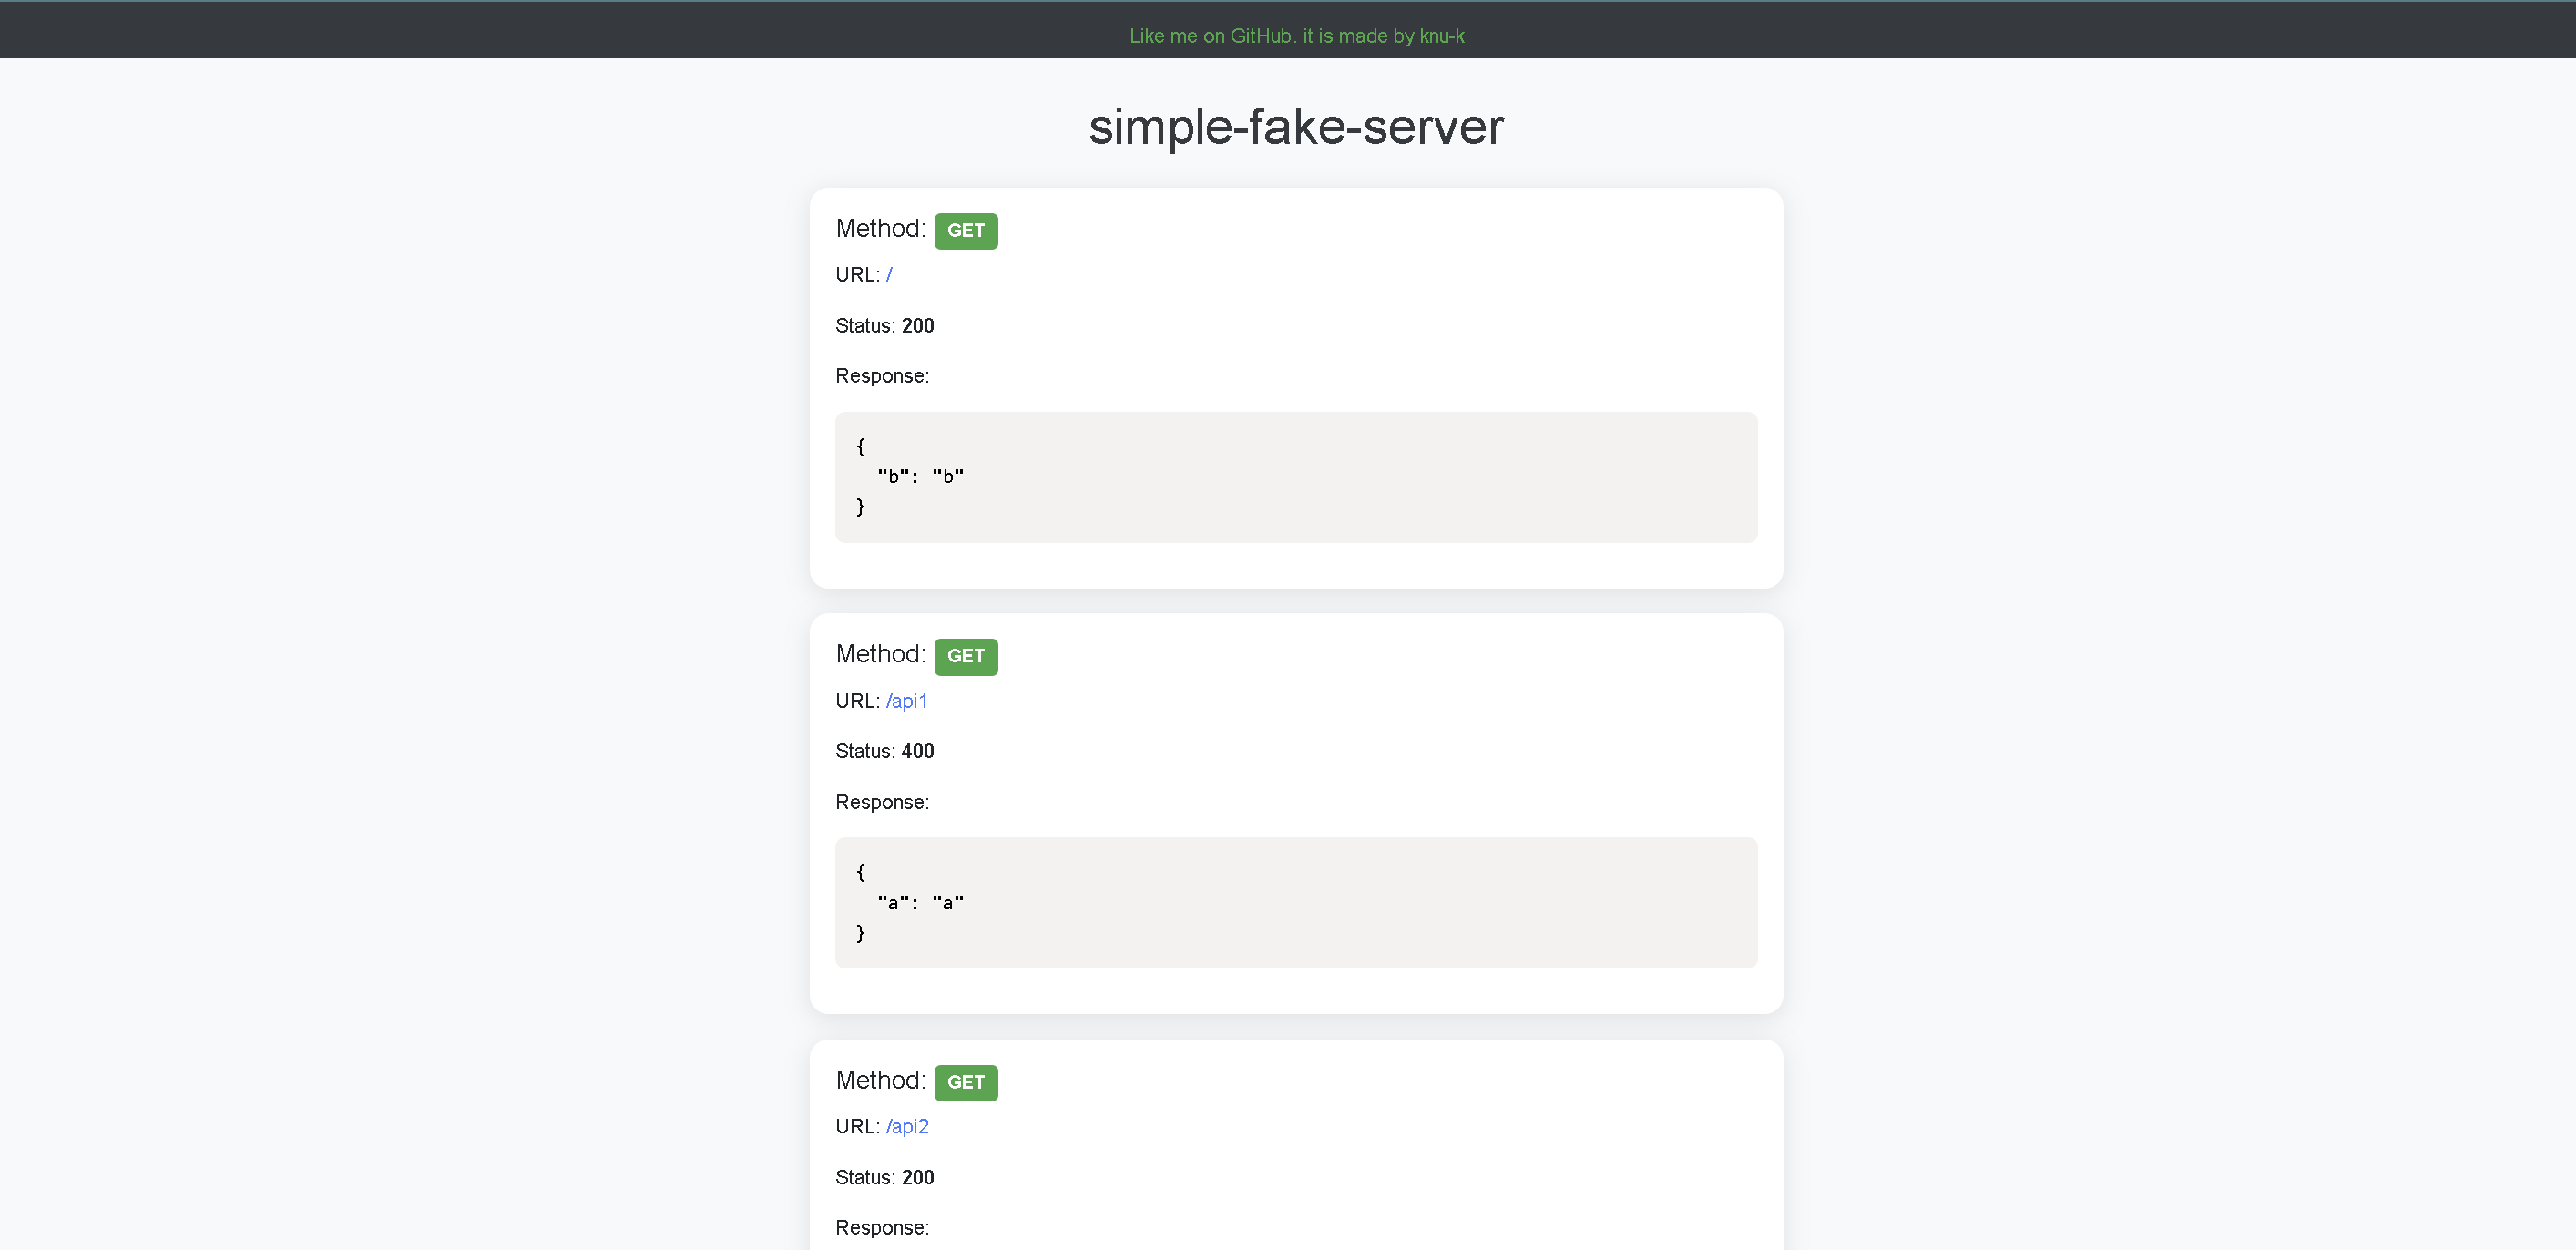The image size is (2576, 1250).
Task: Click the Method label in the first card
Action: tap(880, 229)
